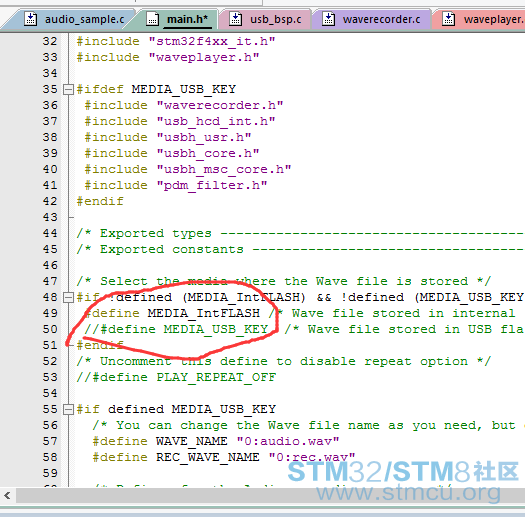This screenshot has width=525, height=517.
Task: Open the waverecorder.c tab
Action: pyautogui.click(x=371, y=19)
